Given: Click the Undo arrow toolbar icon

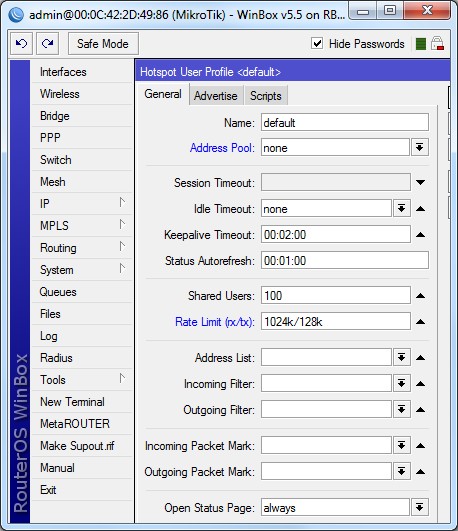Looking at the screenshot, I should point(21,43).
